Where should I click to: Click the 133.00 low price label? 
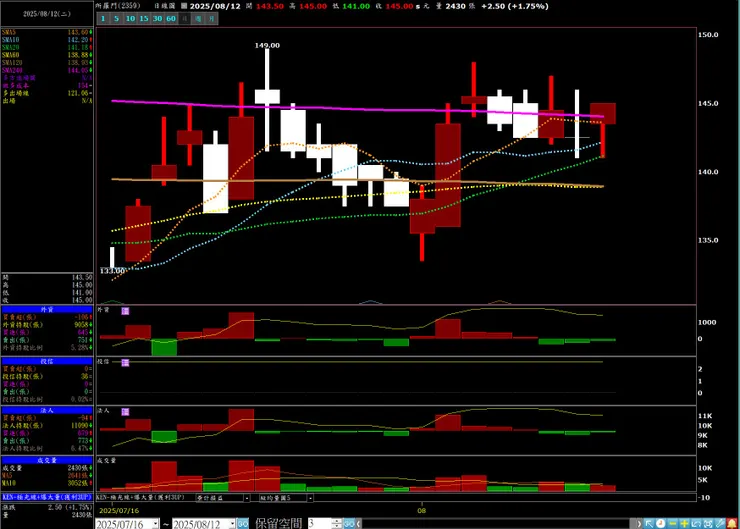click(112, 271)
